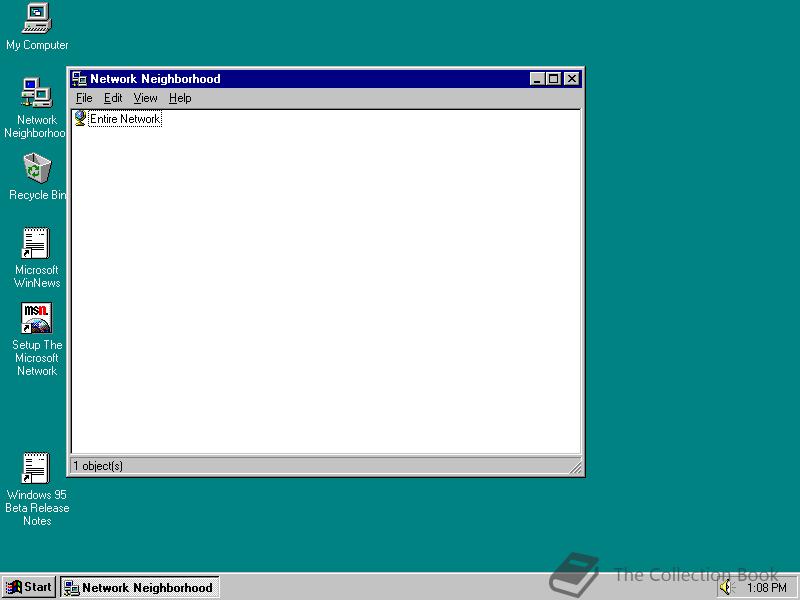Click the volume speaker tray icon
This screenshot has width=800, height=600.
[x=726, y=588]
